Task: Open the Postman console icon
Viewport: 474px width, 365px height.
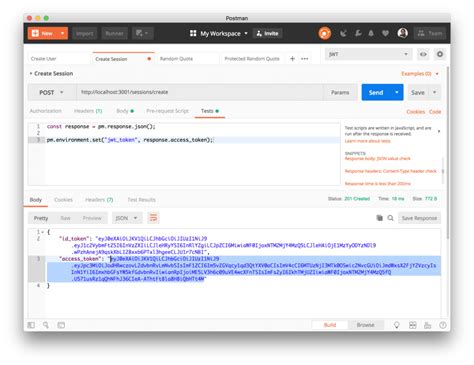Action: (61, 325)
